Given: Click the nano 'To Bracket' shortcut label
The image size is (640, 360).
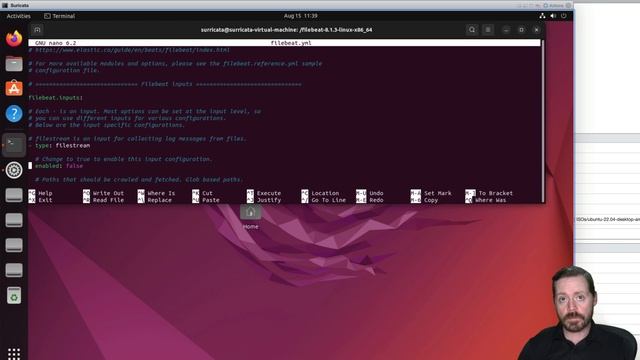Looking at the screenshot, I should (x=496, y=193).
